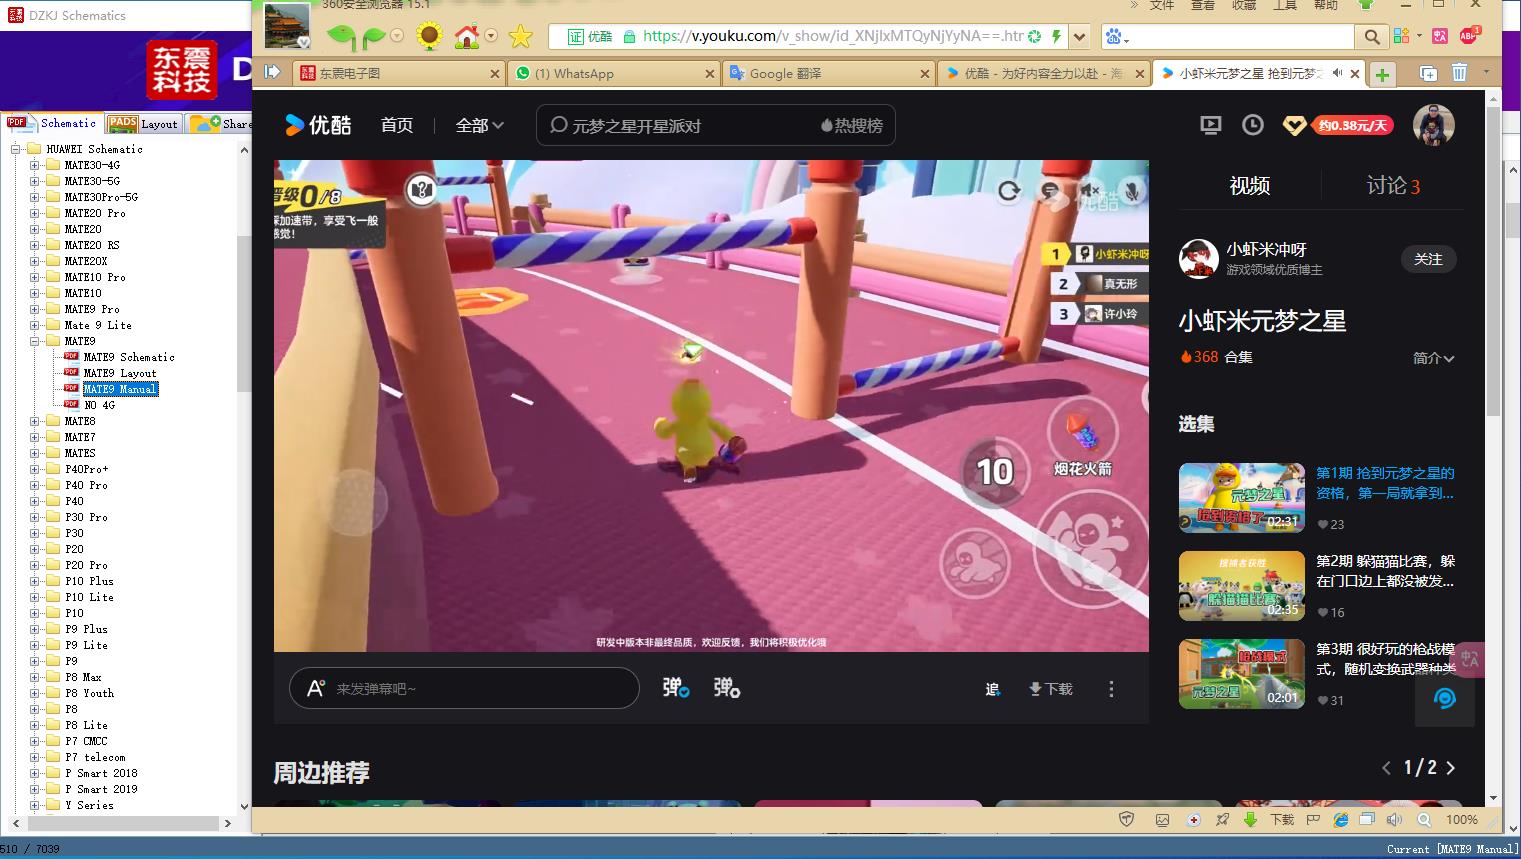Go forward with green leaf arrow
This screenshot has width=1521, height=859.
374,37
